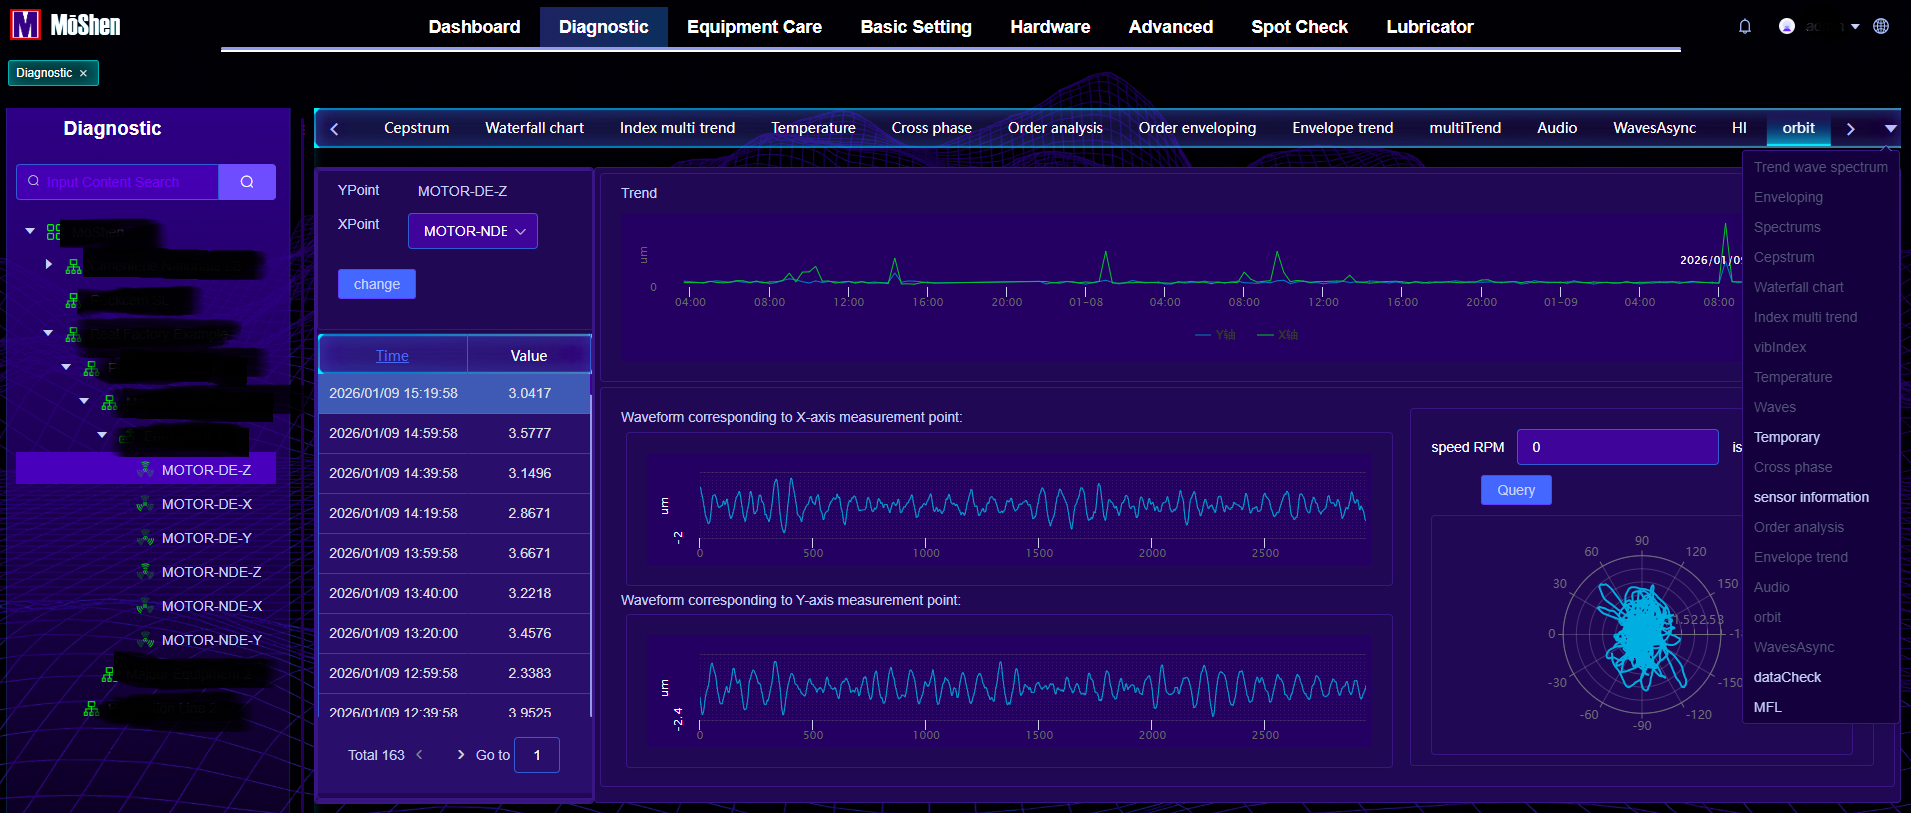Focus the Input Content Search box
The height and width of the screenshot is (813, 1911).
coord(118,182)
